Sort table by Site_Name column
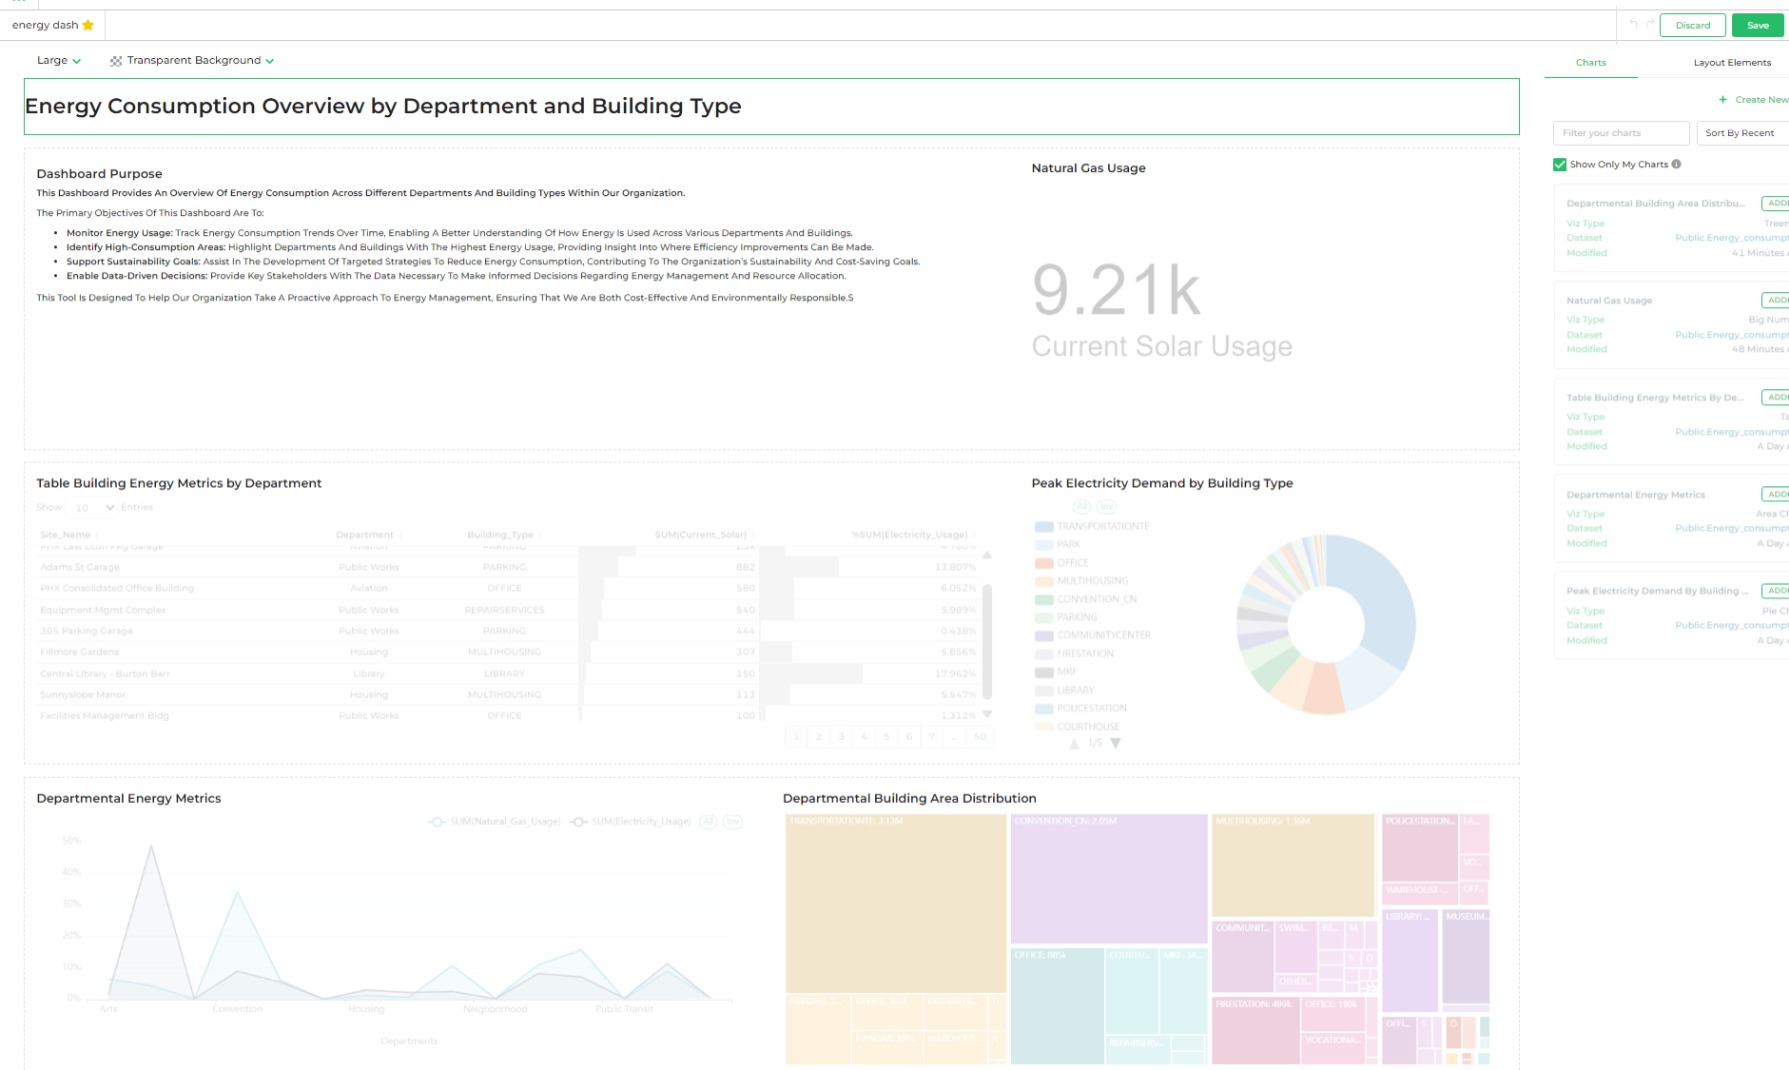Viewport: 1789px width, 1070px height. pos(67,535)
